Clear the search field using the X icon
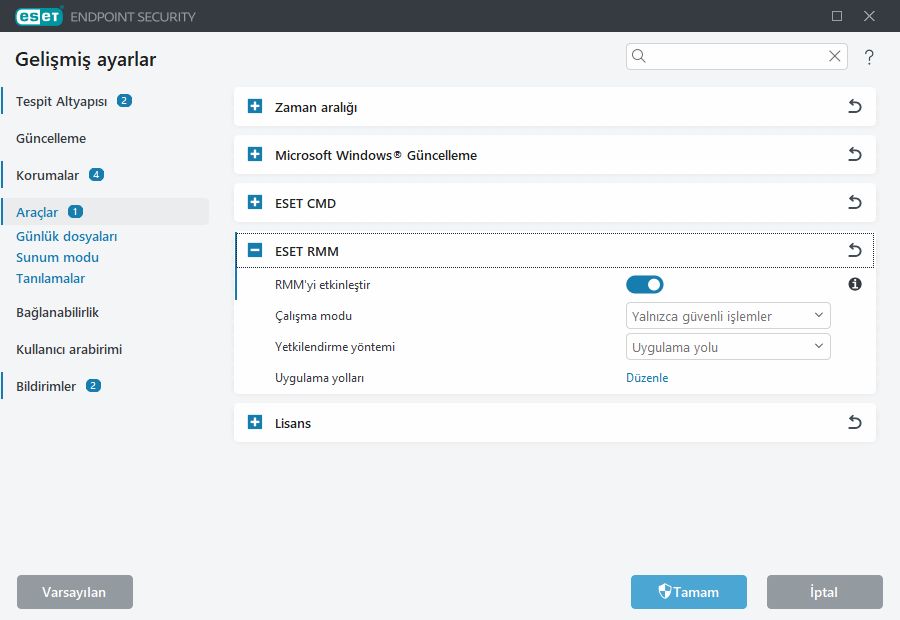Image resolution: width=900 pixels, height=620 pixels. 834,56
